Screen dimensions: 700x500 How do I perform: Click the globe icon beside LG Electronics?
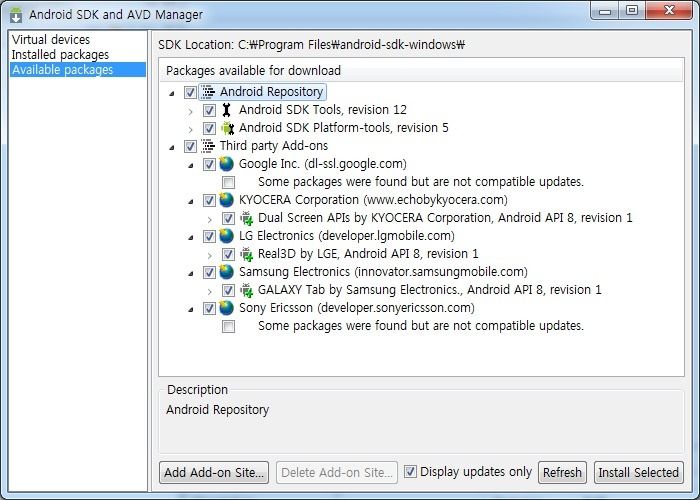(x=226, y=236)
